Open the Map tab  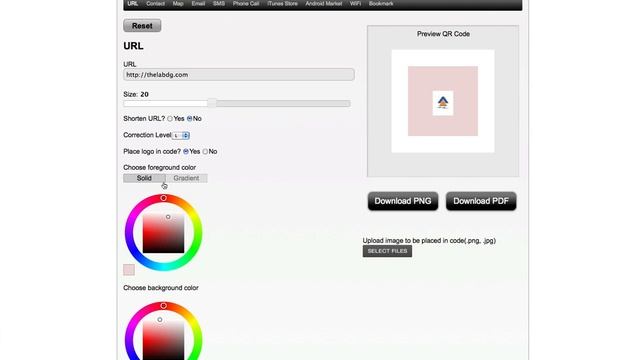tap(178, 4)
